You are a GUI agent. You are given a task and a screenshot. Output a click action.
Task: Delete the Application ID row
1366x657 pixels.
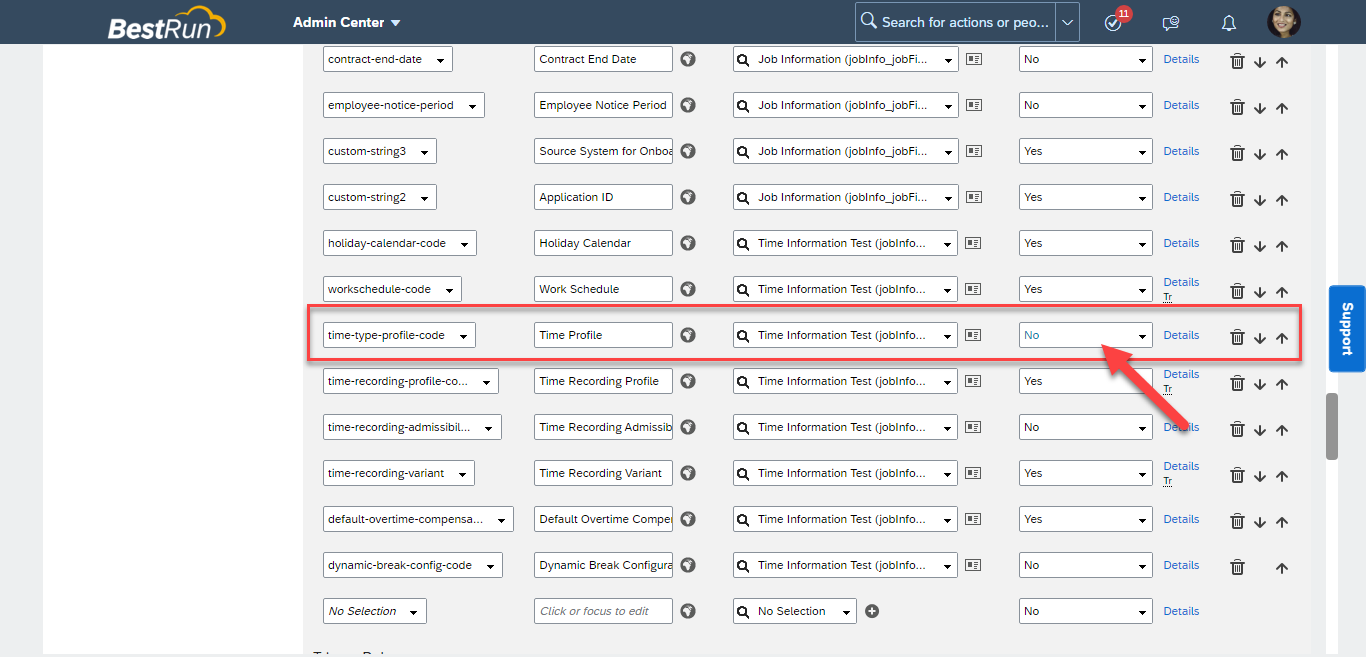1237,199
